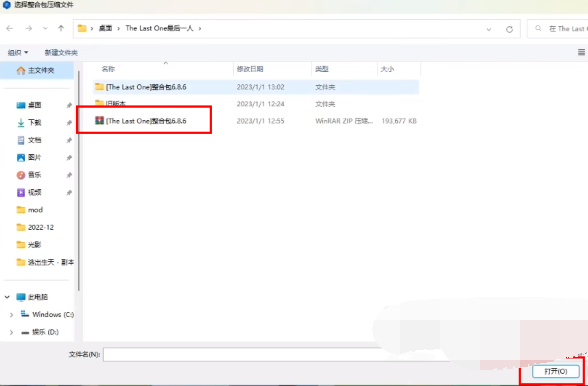
Task: Collapse the 此电脑 tree node
Action: tap(7, 297)
